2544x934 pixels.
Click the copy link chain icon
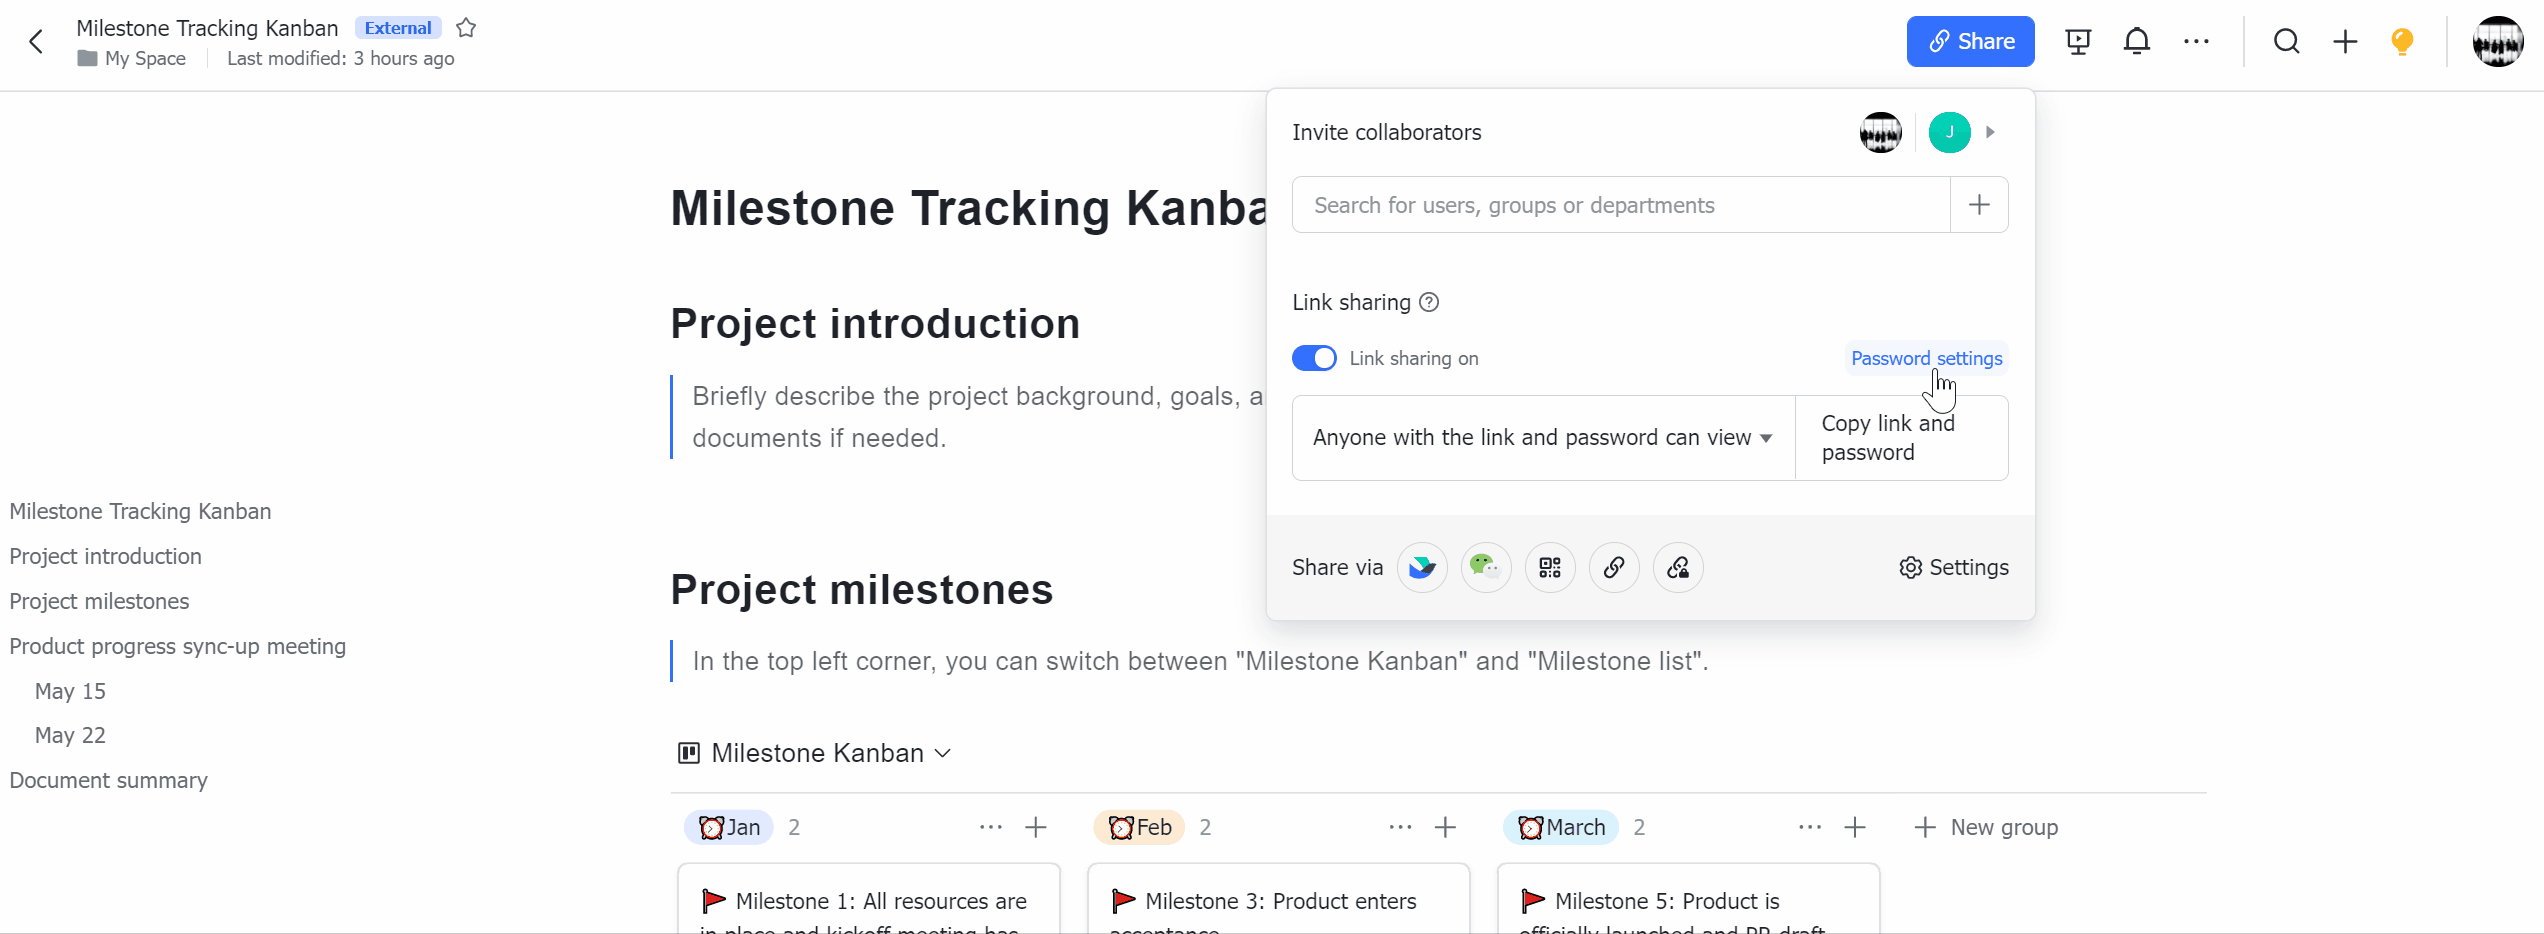(1614, 568)
